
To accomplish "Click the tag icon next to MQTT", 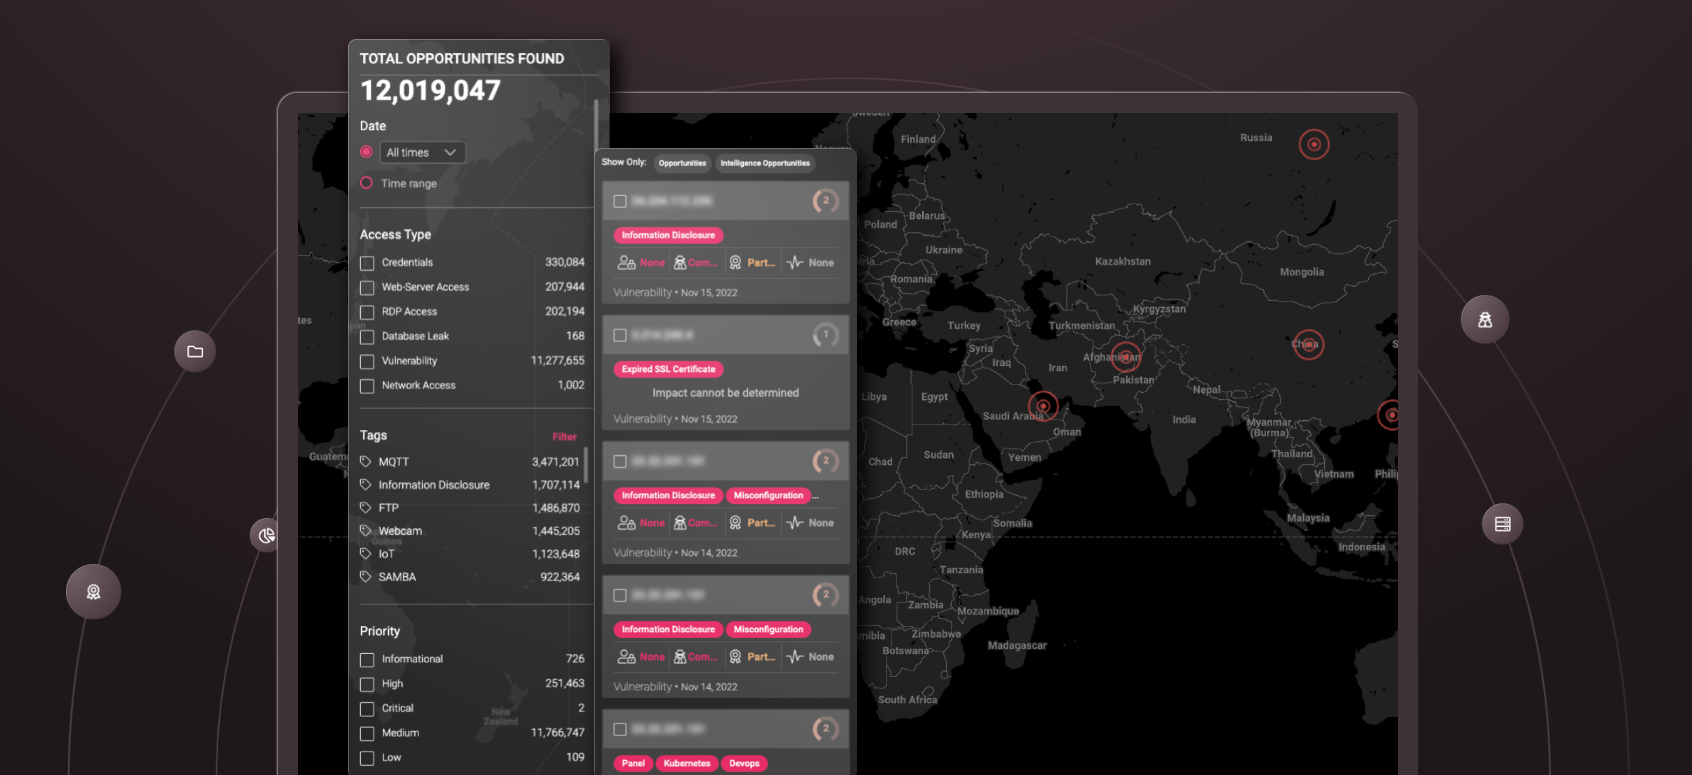I will [x=366, y=462].
